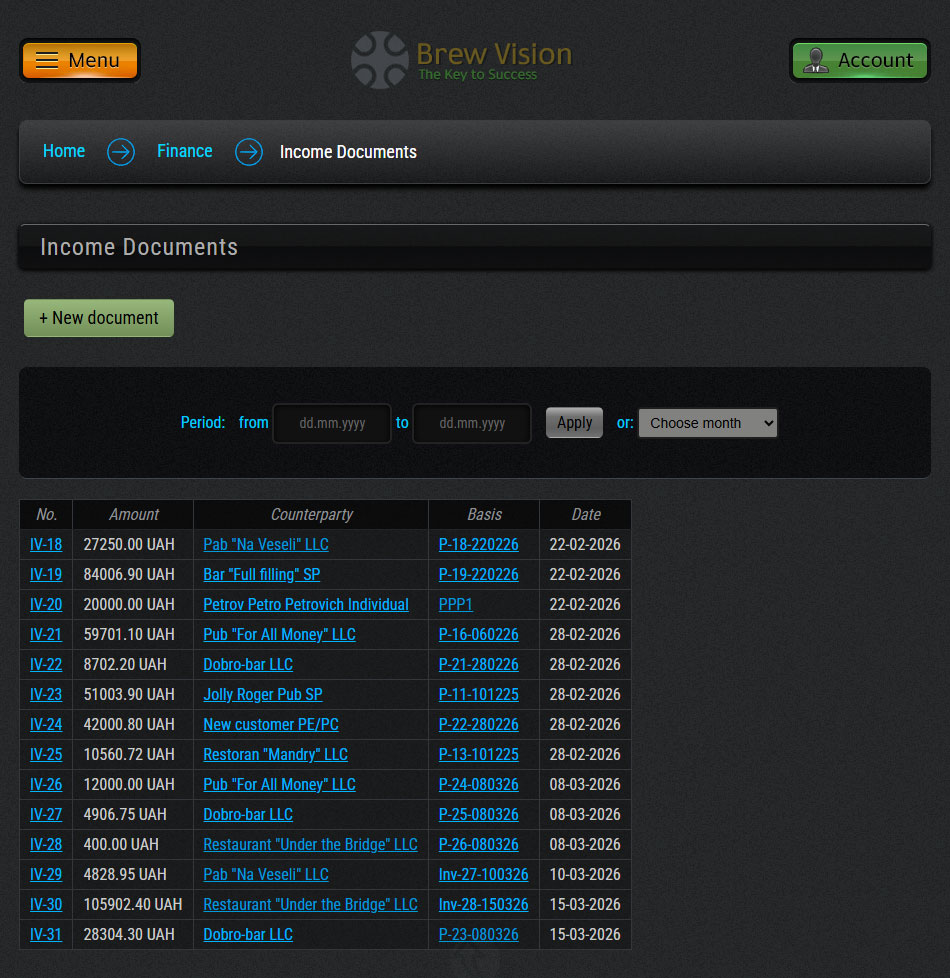Open income document IV-18
This screenshot has height=978, width=950.
coord(46,545)
